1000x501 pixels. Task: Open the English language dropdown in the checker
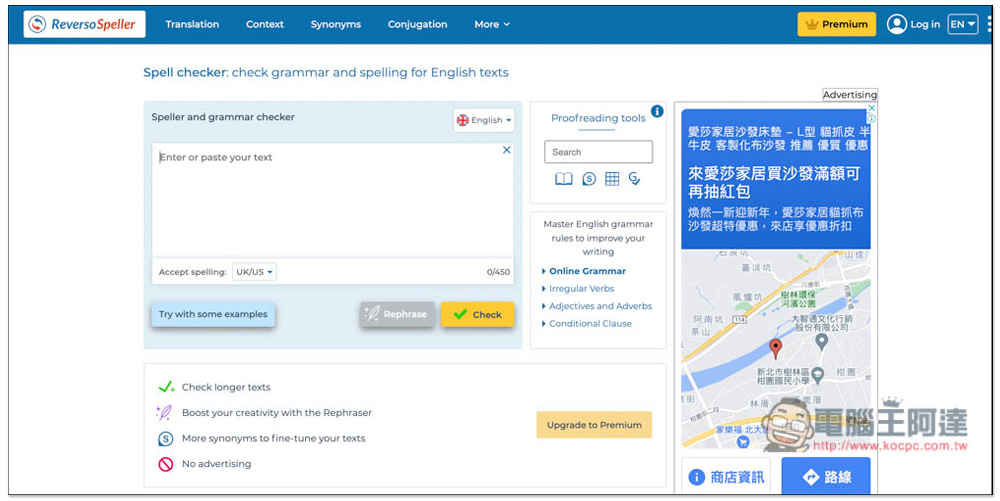(x=484, y=120)
